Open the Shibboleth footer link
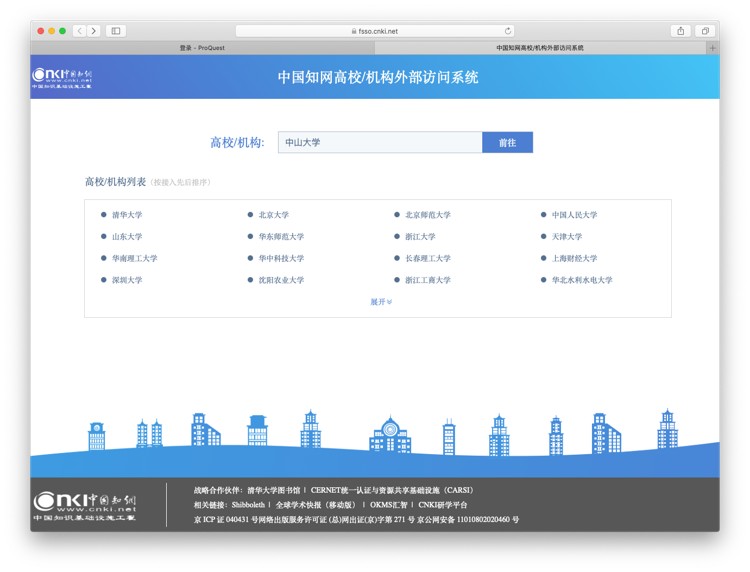The image size is (750, 572). coord(248,505)
